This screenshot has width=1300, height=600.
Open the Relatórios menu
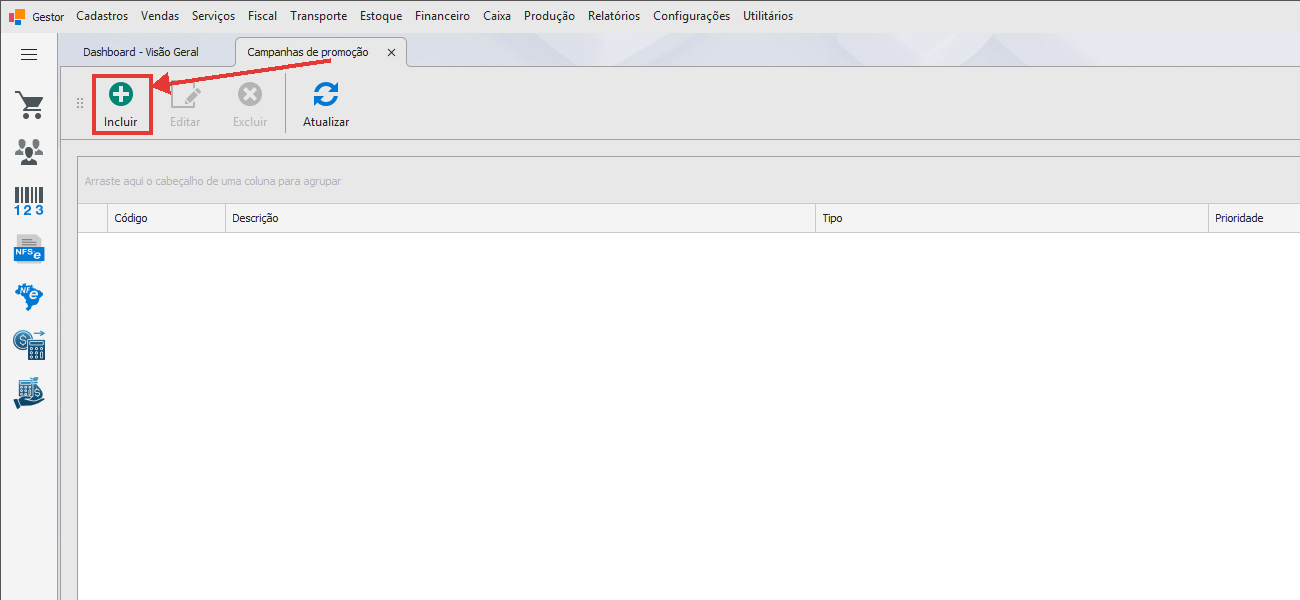pos(614,16)
